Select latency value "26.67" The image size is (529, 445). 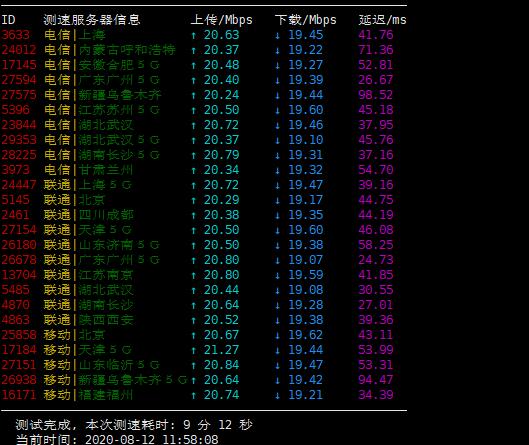(376, 80)
